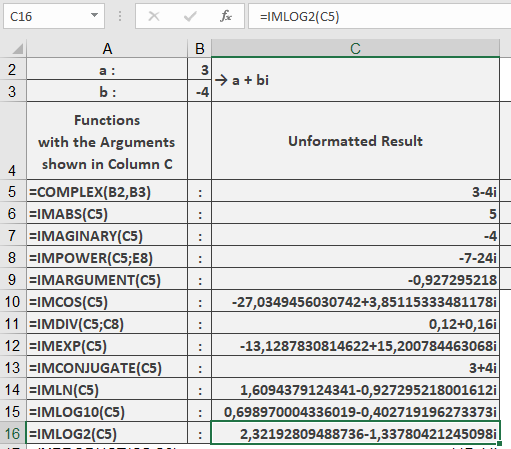The image size is (511, 449).
Task: Click the cell with =IMCONJUGATE(C5)
Action: [107, 367]
